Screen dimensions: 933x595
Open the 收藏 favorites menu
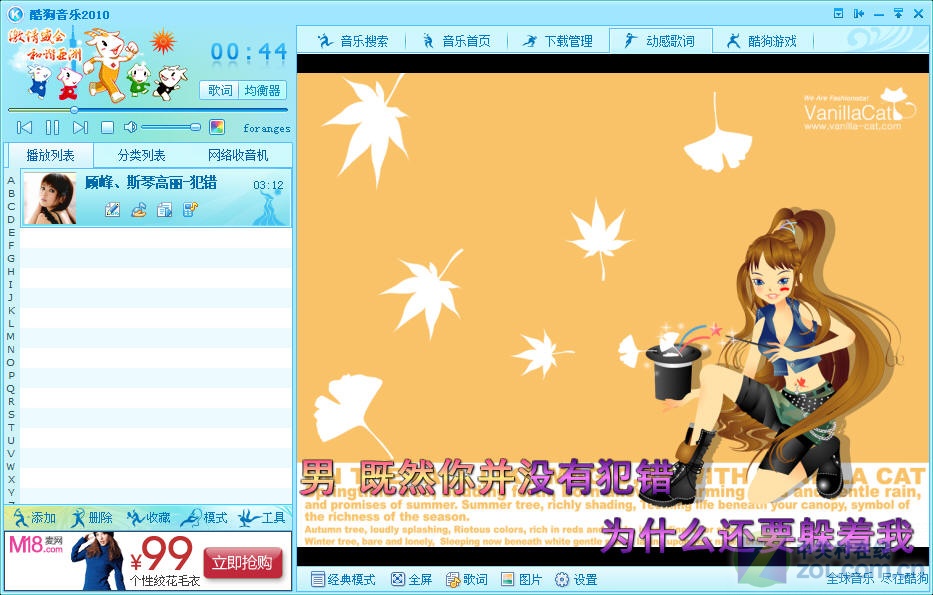[x=149, y=518]
